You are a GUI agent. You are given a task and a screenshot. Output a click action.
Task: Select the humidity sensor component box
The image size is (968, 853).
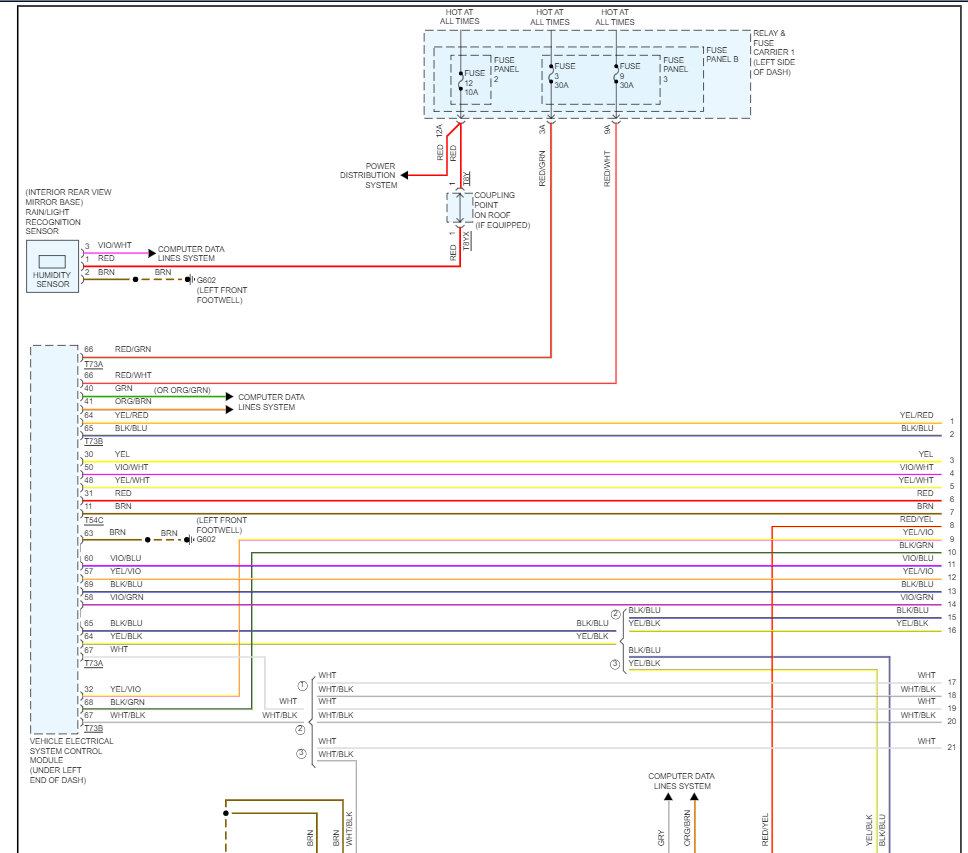point(53,265)
